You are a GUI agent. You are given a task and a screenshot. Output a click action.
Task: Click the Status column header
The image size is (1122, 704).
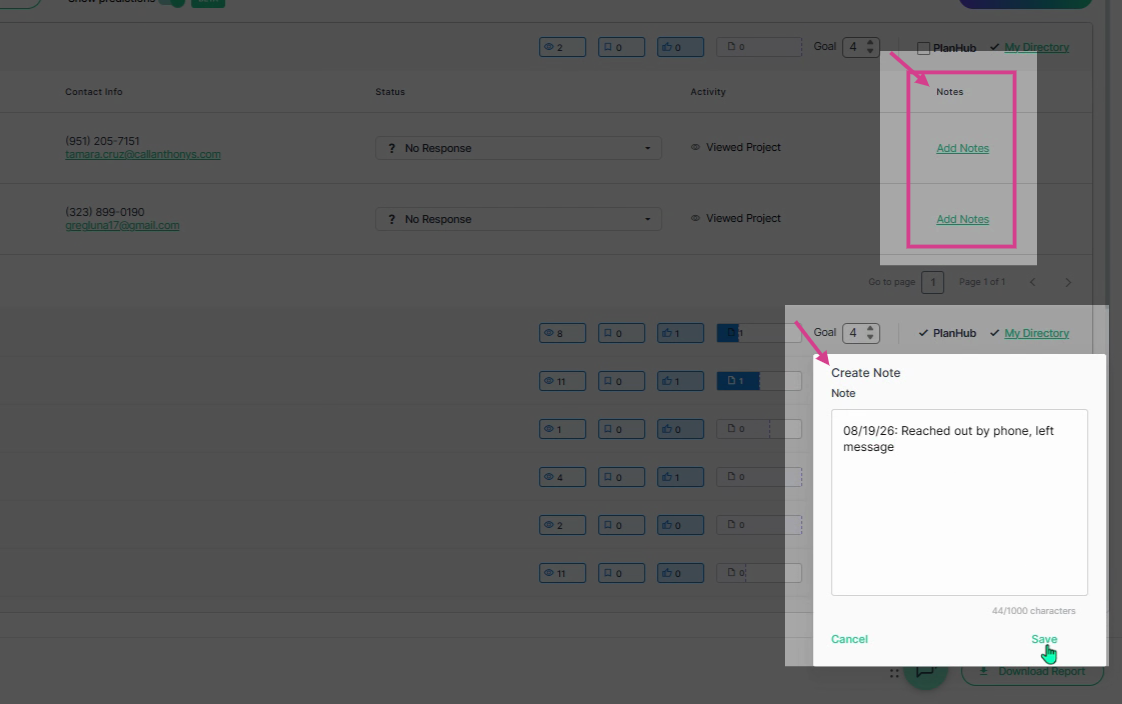(390, 92)
